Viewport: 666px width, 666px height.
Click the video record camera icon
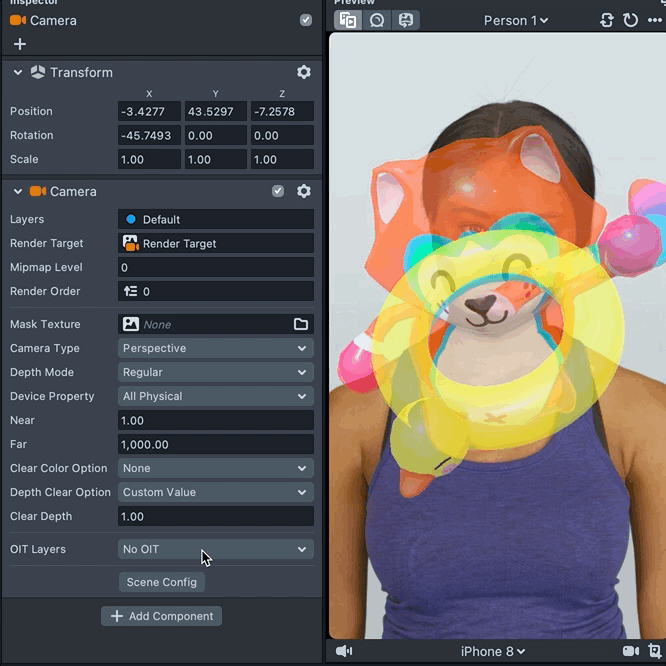pos(631,651)
